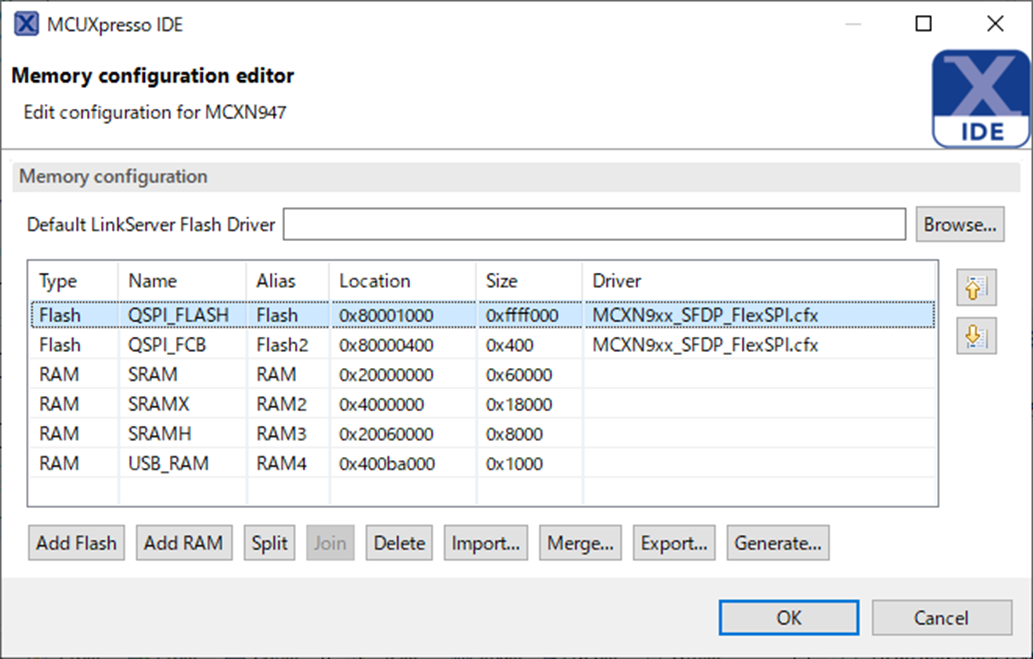The width and height of the screenshot is (1033, 659).
Task: Move the selected region down with the down-arrow icon
Action: point(975,336)
